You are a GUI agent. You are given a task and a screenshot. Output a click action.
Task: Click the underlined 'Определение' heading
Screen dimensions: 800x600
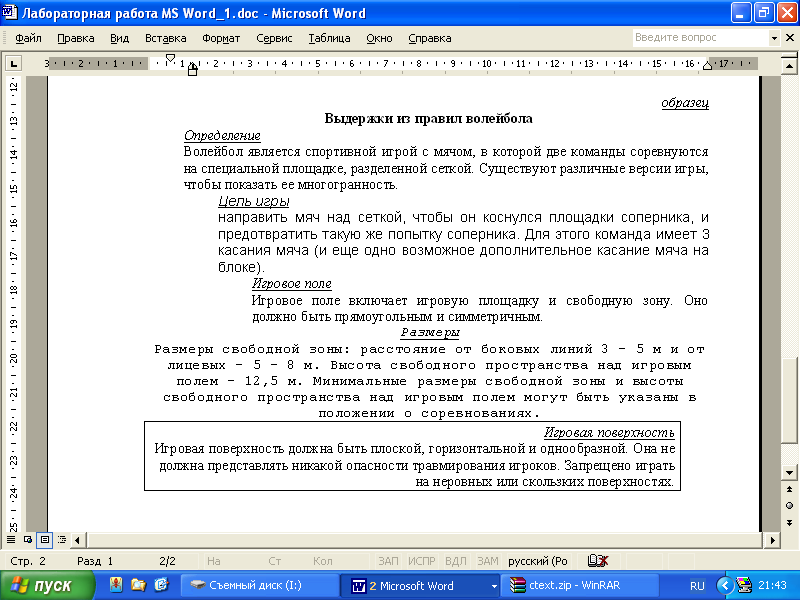(222, 136)
